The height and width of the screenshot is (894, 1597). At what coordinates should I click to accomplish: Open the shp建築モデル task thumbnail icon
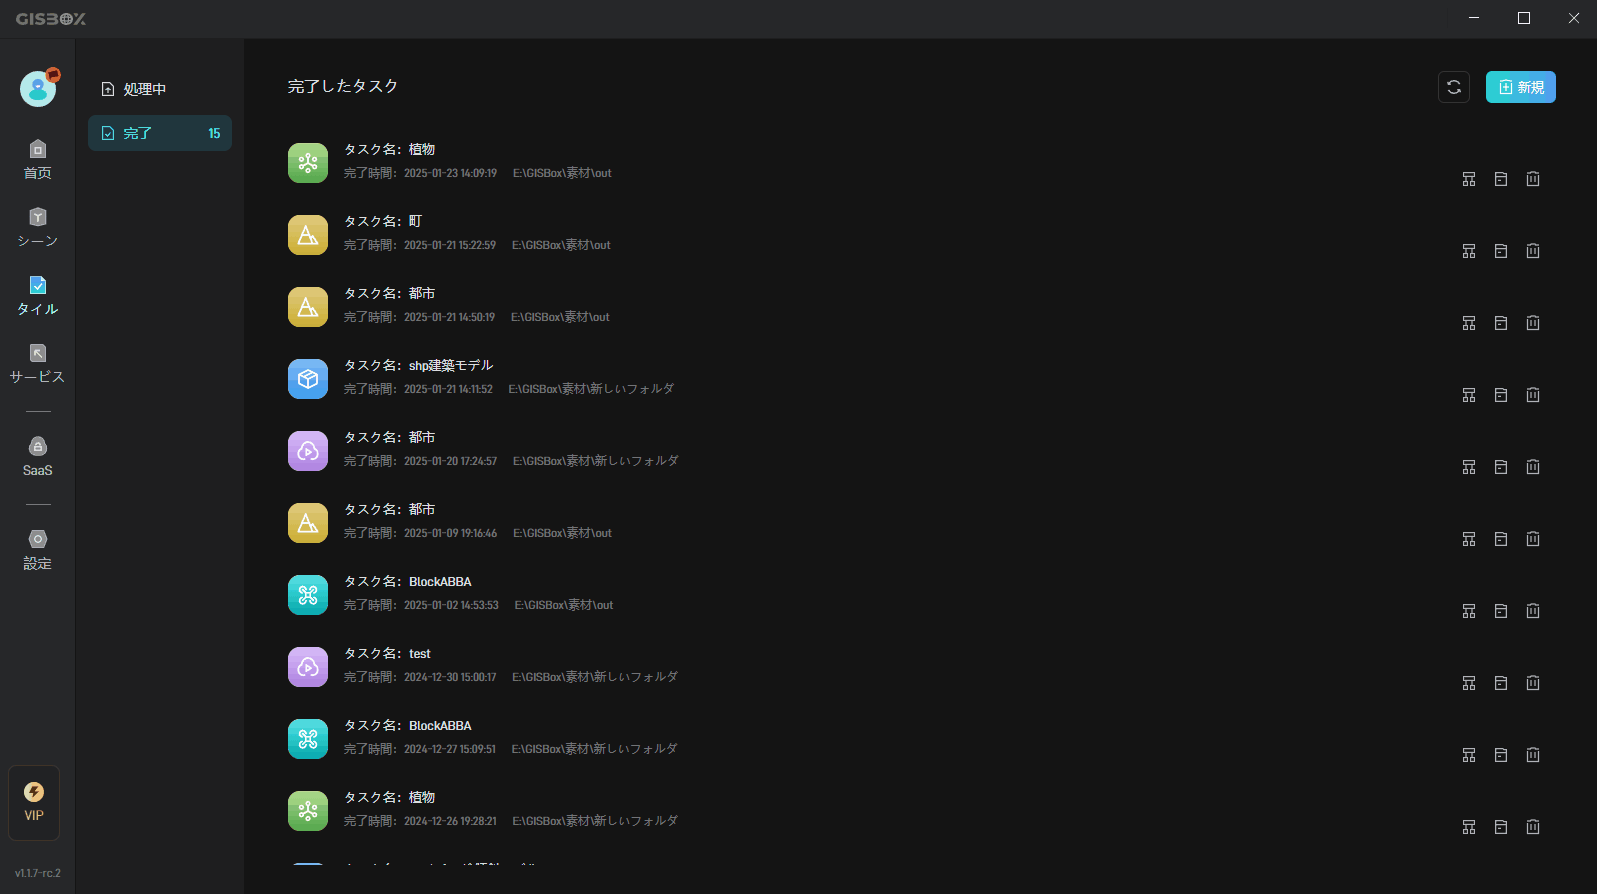(x=308, y=379)
